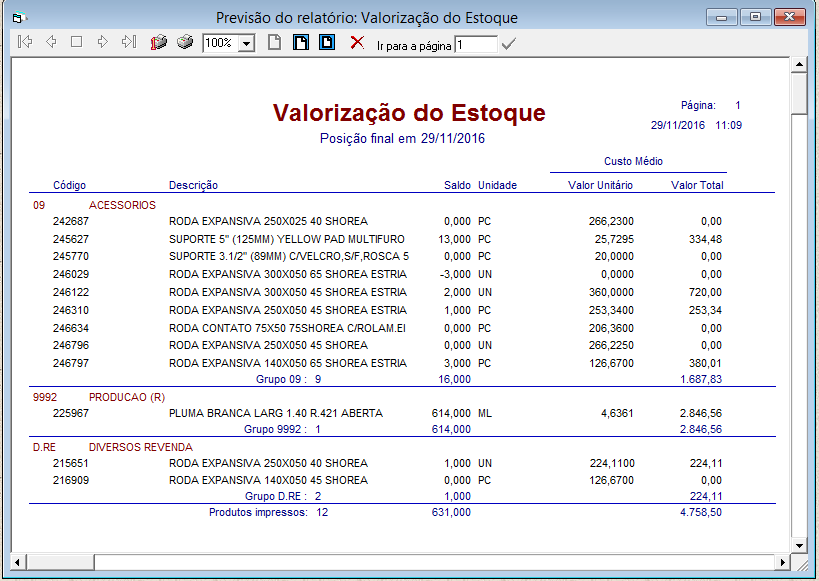
Task: Click the vertical scrollbar up arrow
Action: 798,65
